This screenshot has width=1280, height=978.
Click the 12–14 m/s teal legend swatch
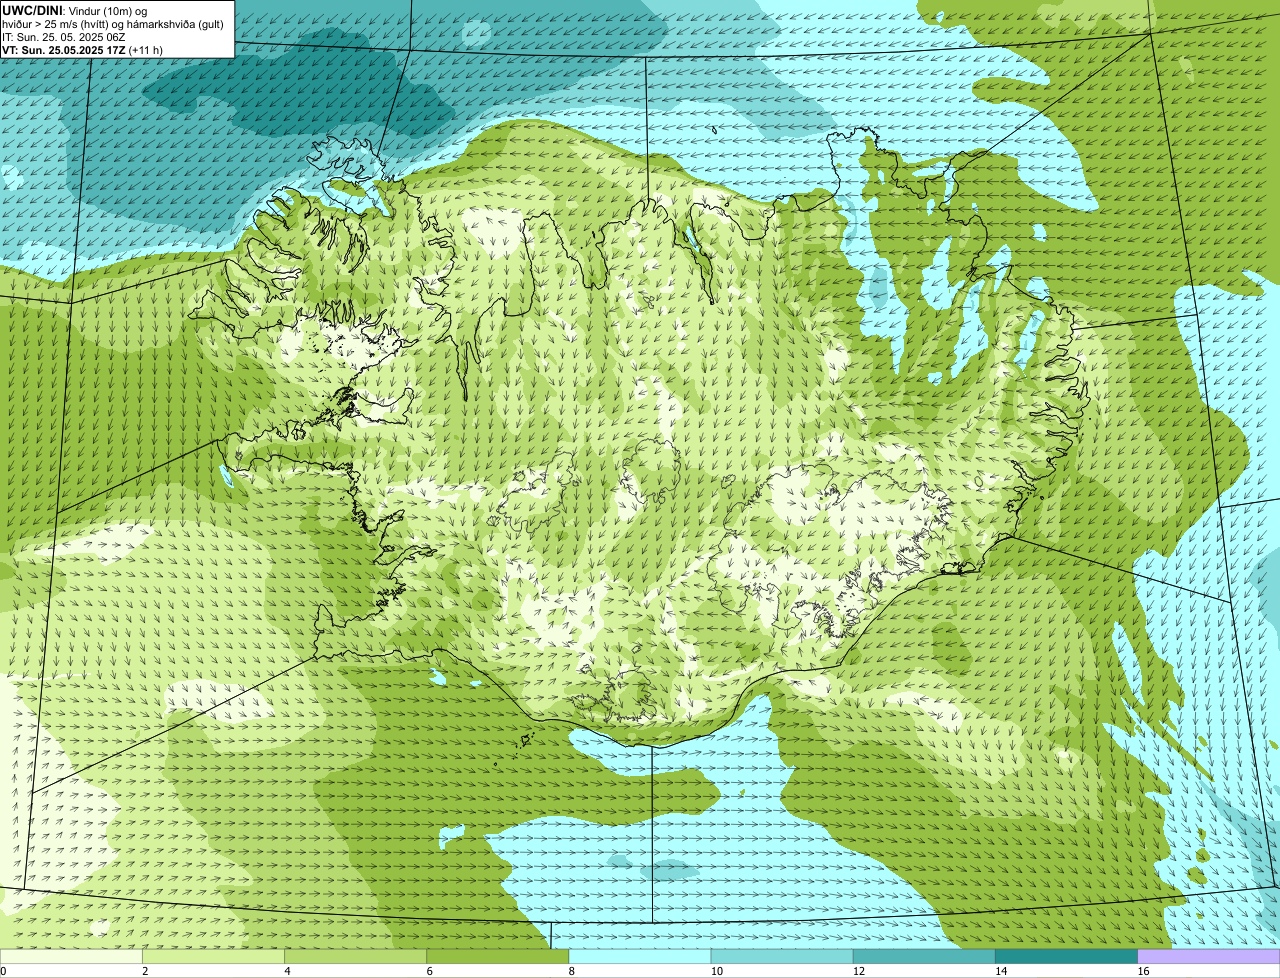[924, 956]
